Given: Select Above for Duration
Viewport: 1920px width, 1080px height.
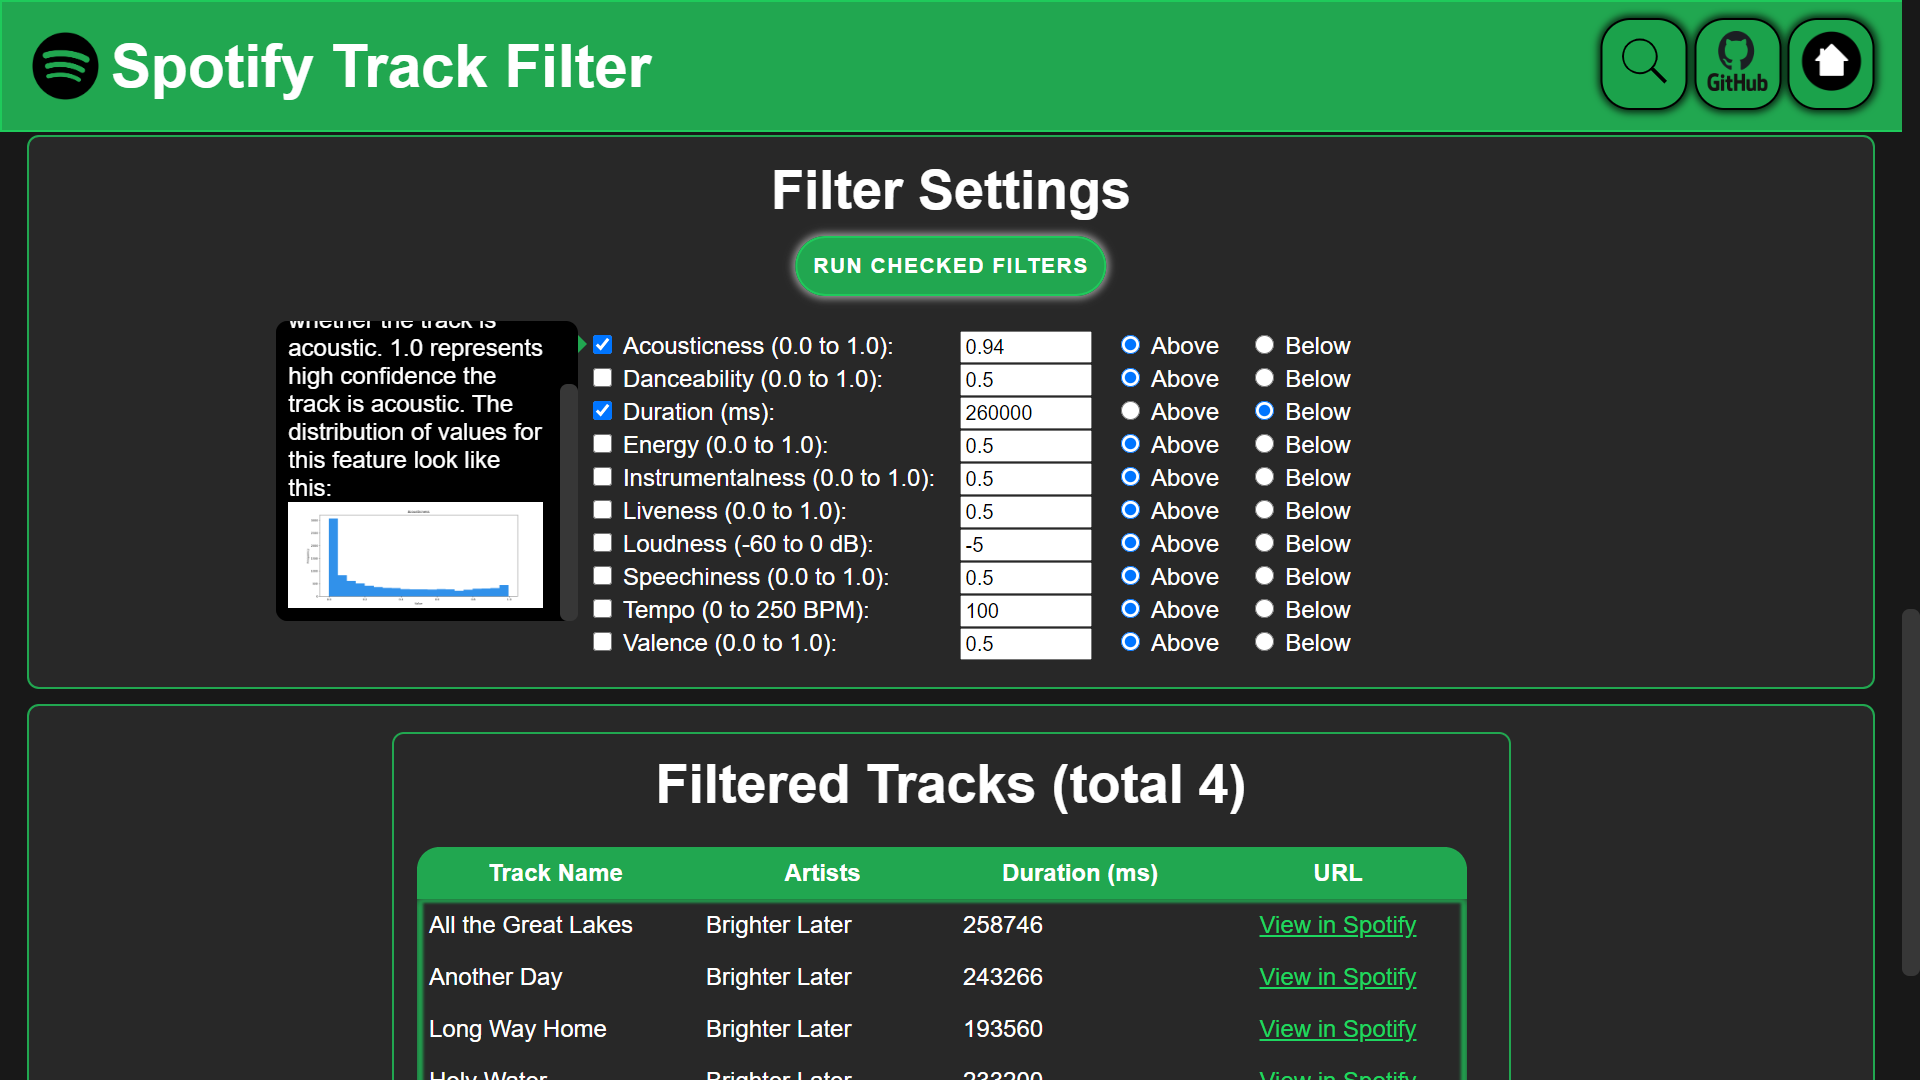Looking at the screenshot, I should (x=1130, y=411).
